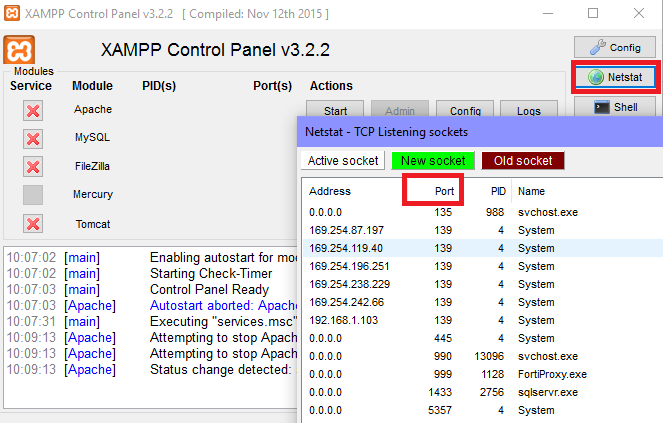Click the Apache Admin button
The height and width of the screenshot is (423, 663).
click(399, 111)
